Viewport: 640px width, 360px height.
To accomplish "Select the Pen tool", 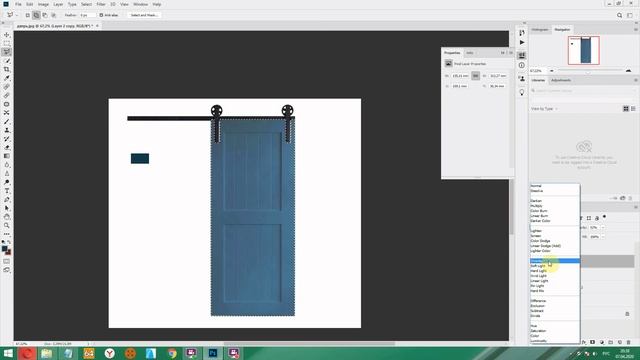I will (x=7, y=200).
